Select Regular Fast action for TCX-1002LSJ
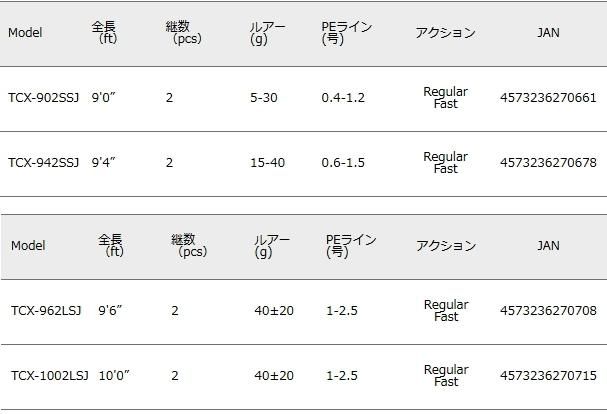The width and height of the screenshot is (607, 414). (x=446, y=376)
